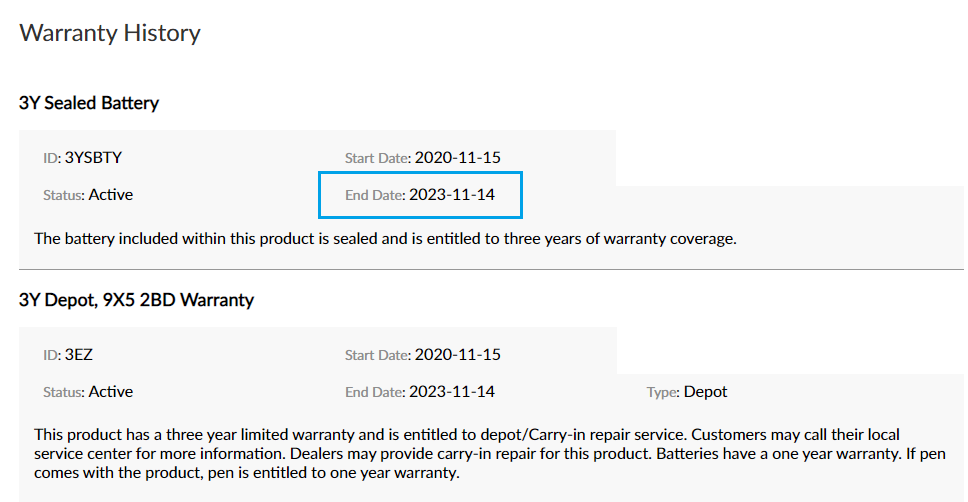Click the sealed battery Start Date 2020-11-15
This screenshot has width=968, height=502.
point(457,158)
